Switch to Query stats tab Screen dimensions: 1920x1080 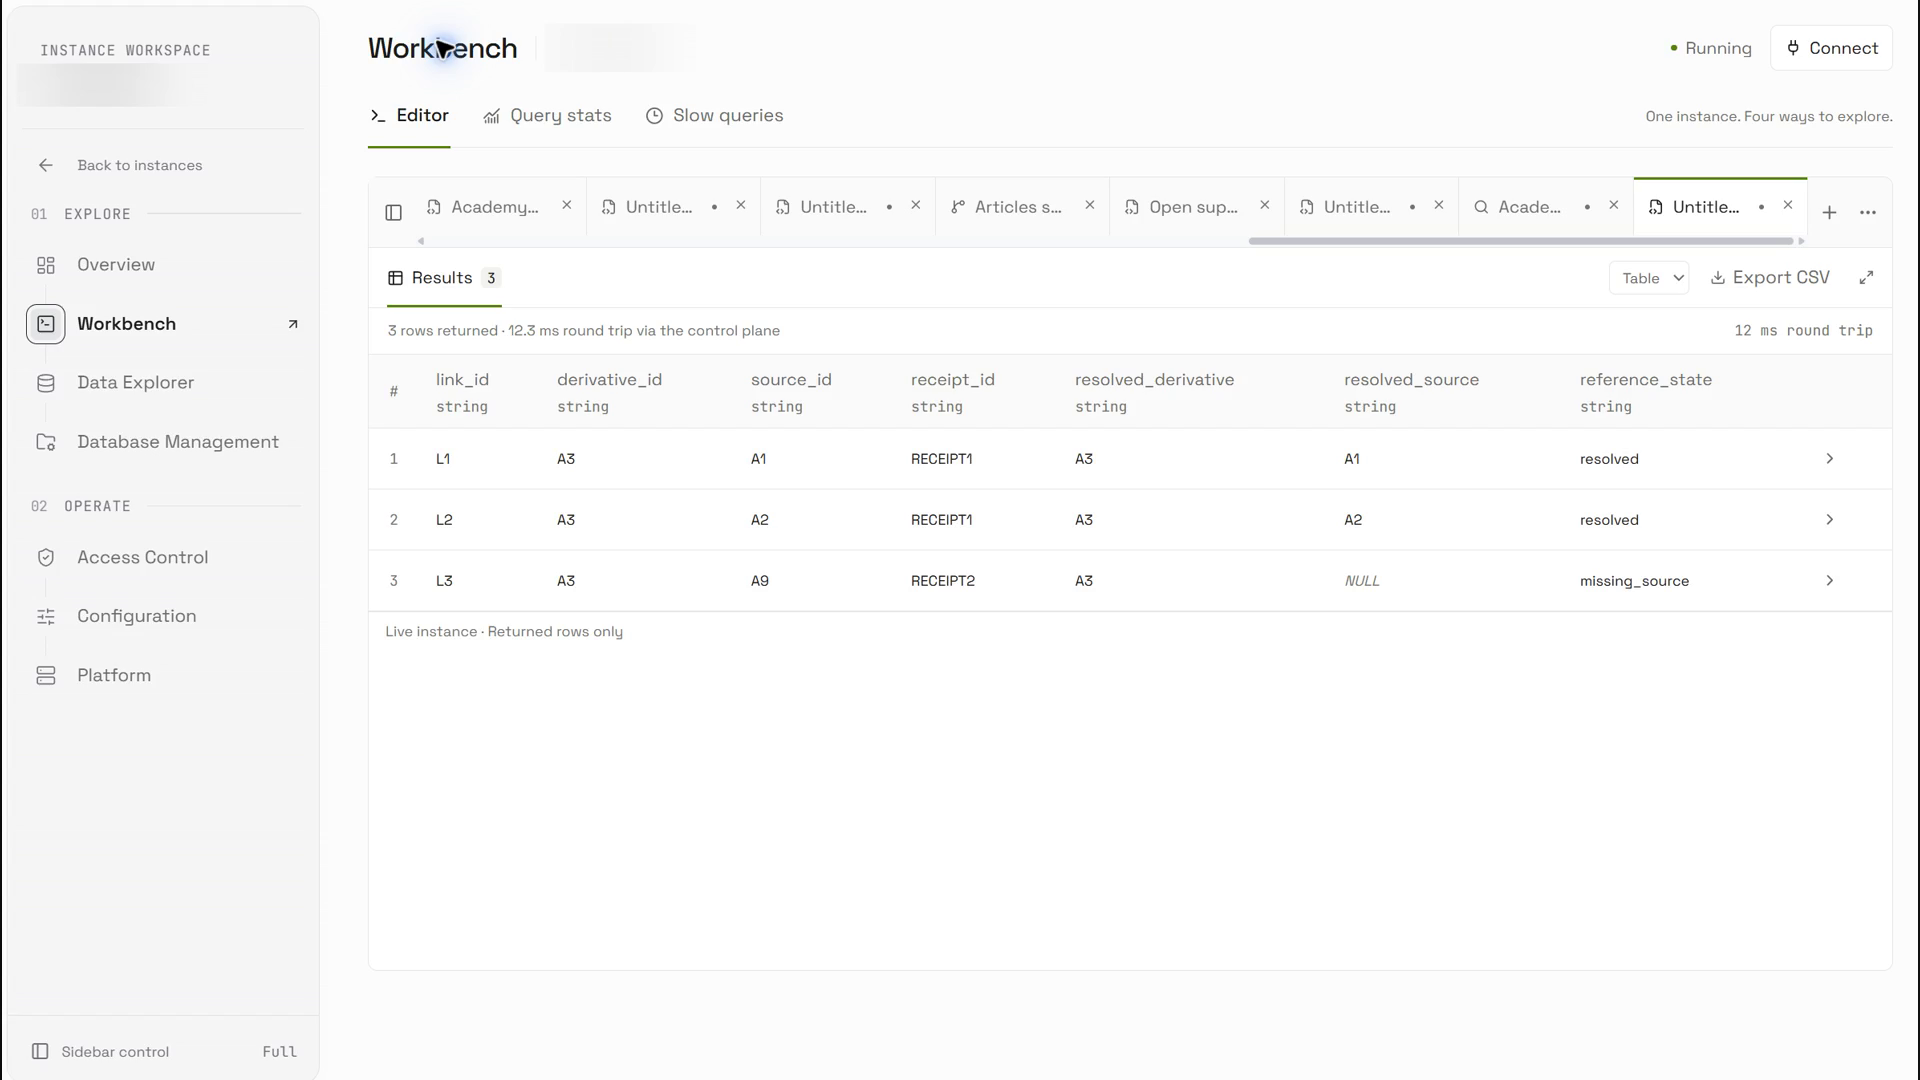pyautogui.click(x=547, y=116)
